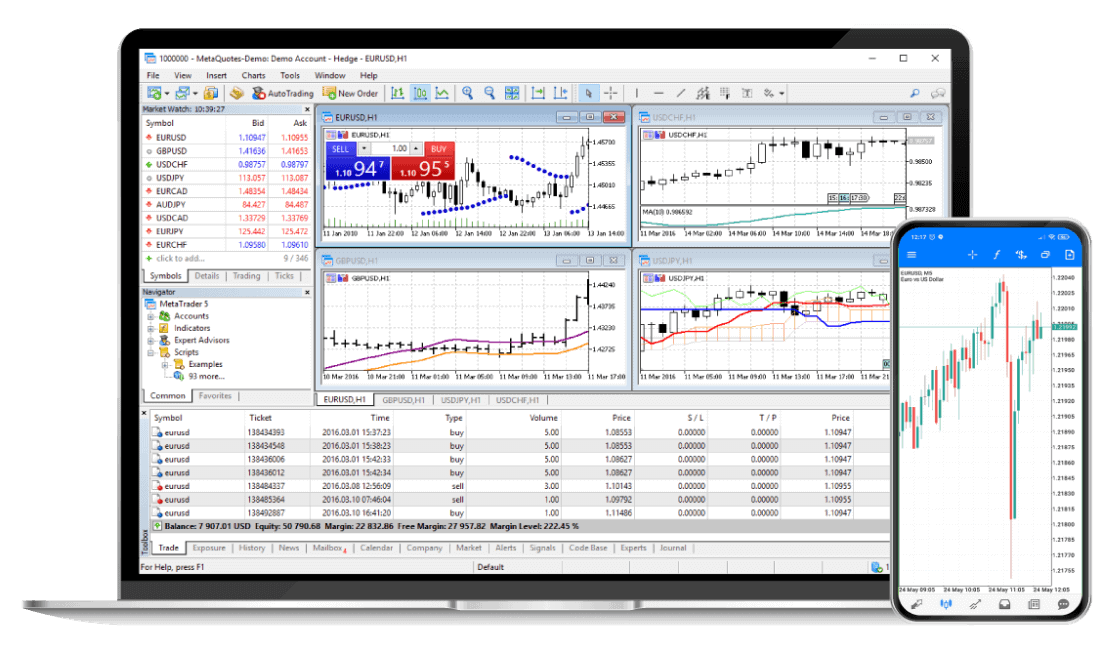Enable chart shift icon
This screenshot has width=1100, height=650.
tap(561, 93)
